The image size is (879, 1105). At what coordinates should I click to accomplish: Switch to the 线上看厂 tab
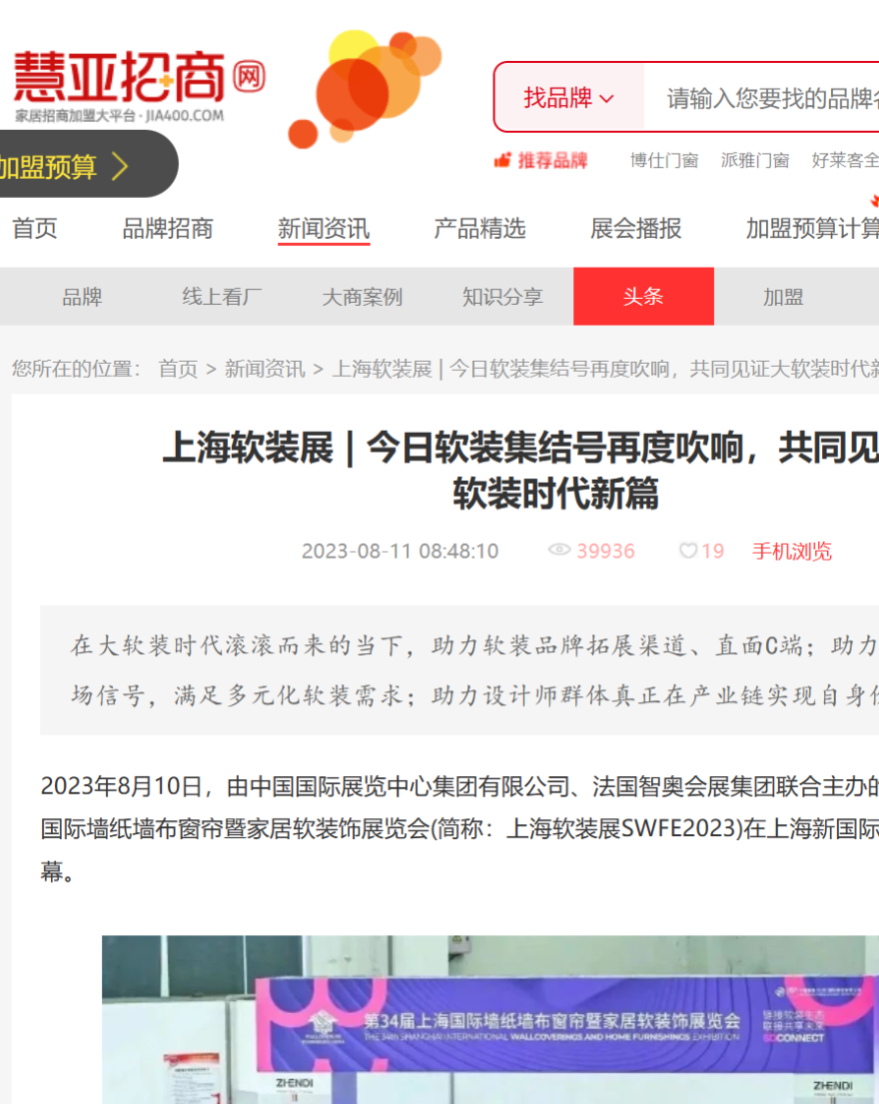222,297
